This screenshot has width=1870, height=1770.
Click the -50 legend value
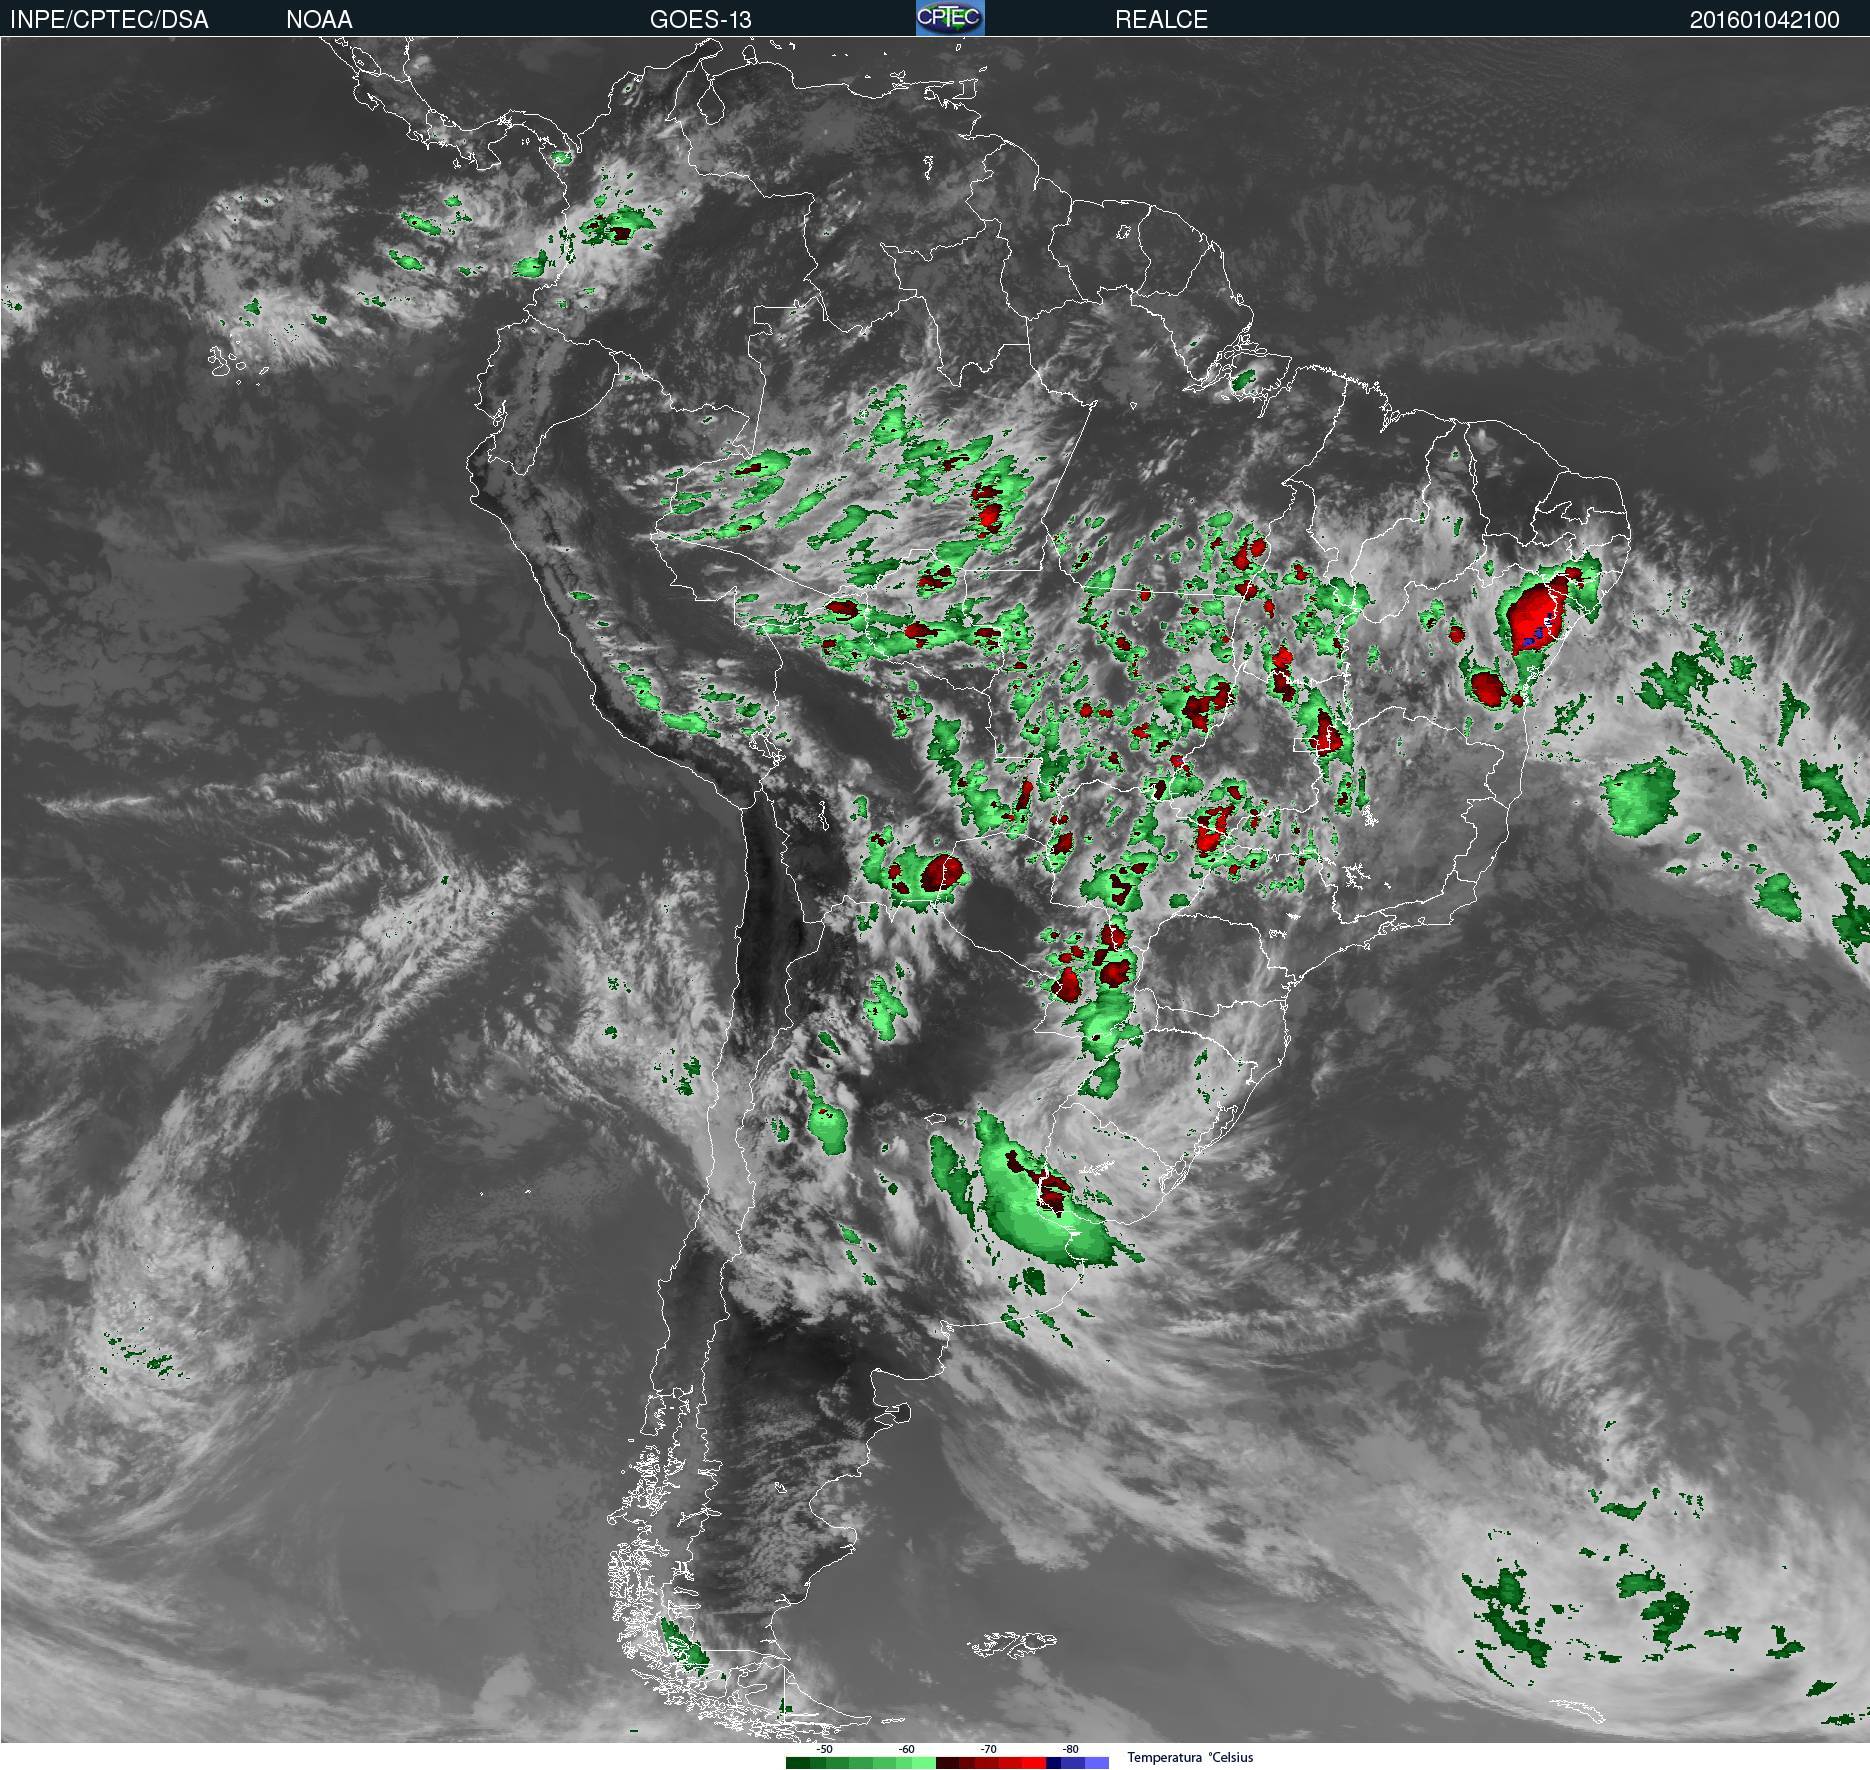[x=825, y=1749]
